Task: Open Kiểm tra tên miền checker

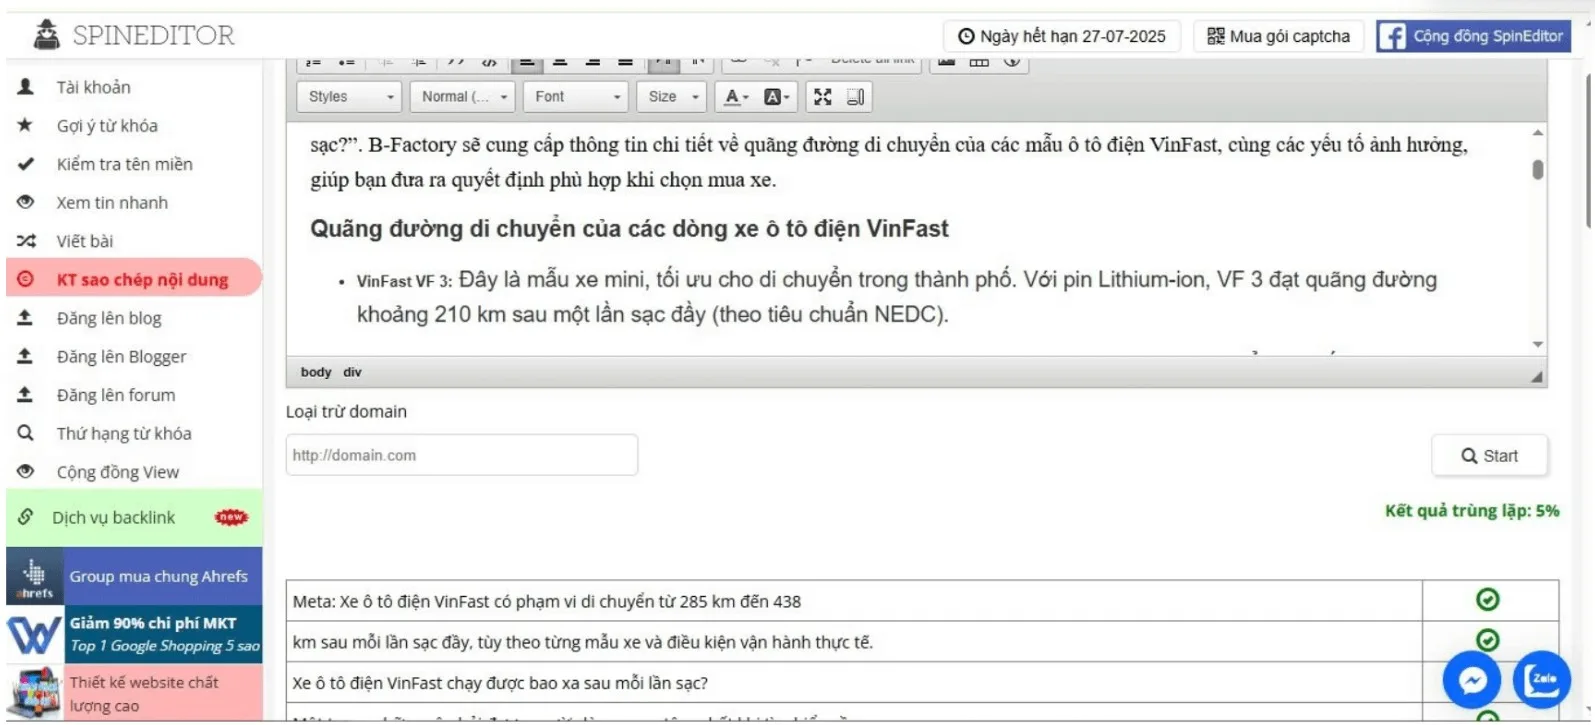Action: click(x=124, y=164)
